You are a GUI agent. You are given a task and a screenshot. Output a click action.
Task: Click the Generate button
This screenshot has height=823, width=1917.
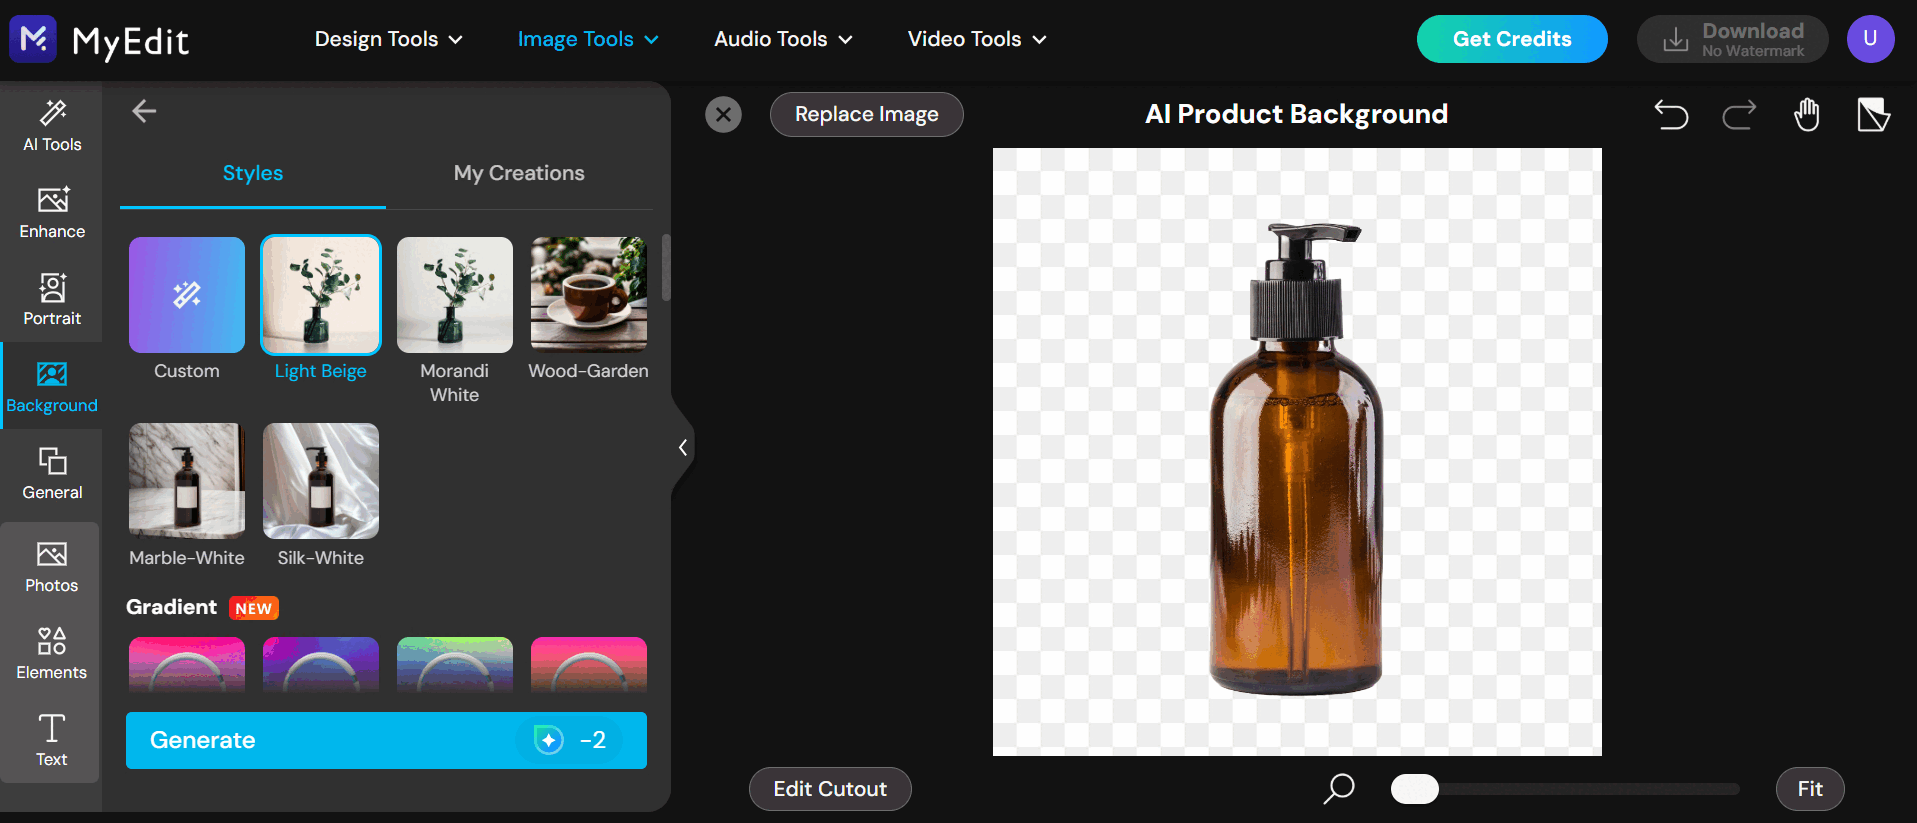pyautogui.click(x=386, y=740)
